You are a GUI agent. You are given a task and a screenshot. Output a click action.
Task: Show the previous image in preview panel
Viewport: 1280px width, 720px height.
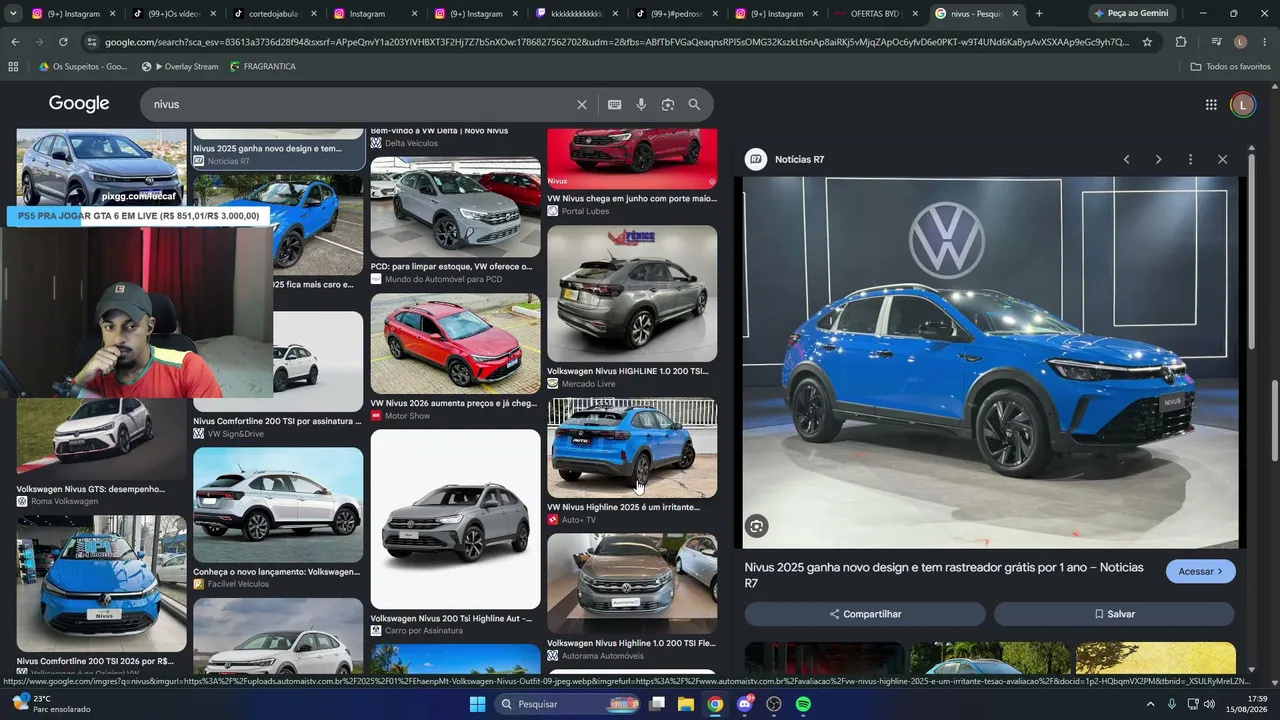(x=1126, y=160)
